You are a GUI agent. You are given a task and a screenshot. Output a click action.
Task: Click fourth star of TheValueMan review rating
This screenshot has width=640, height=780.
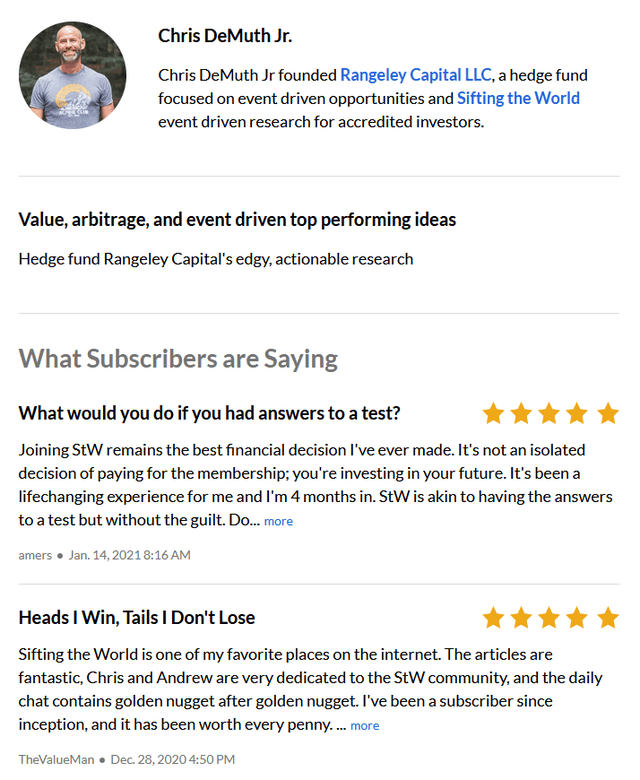578,618
